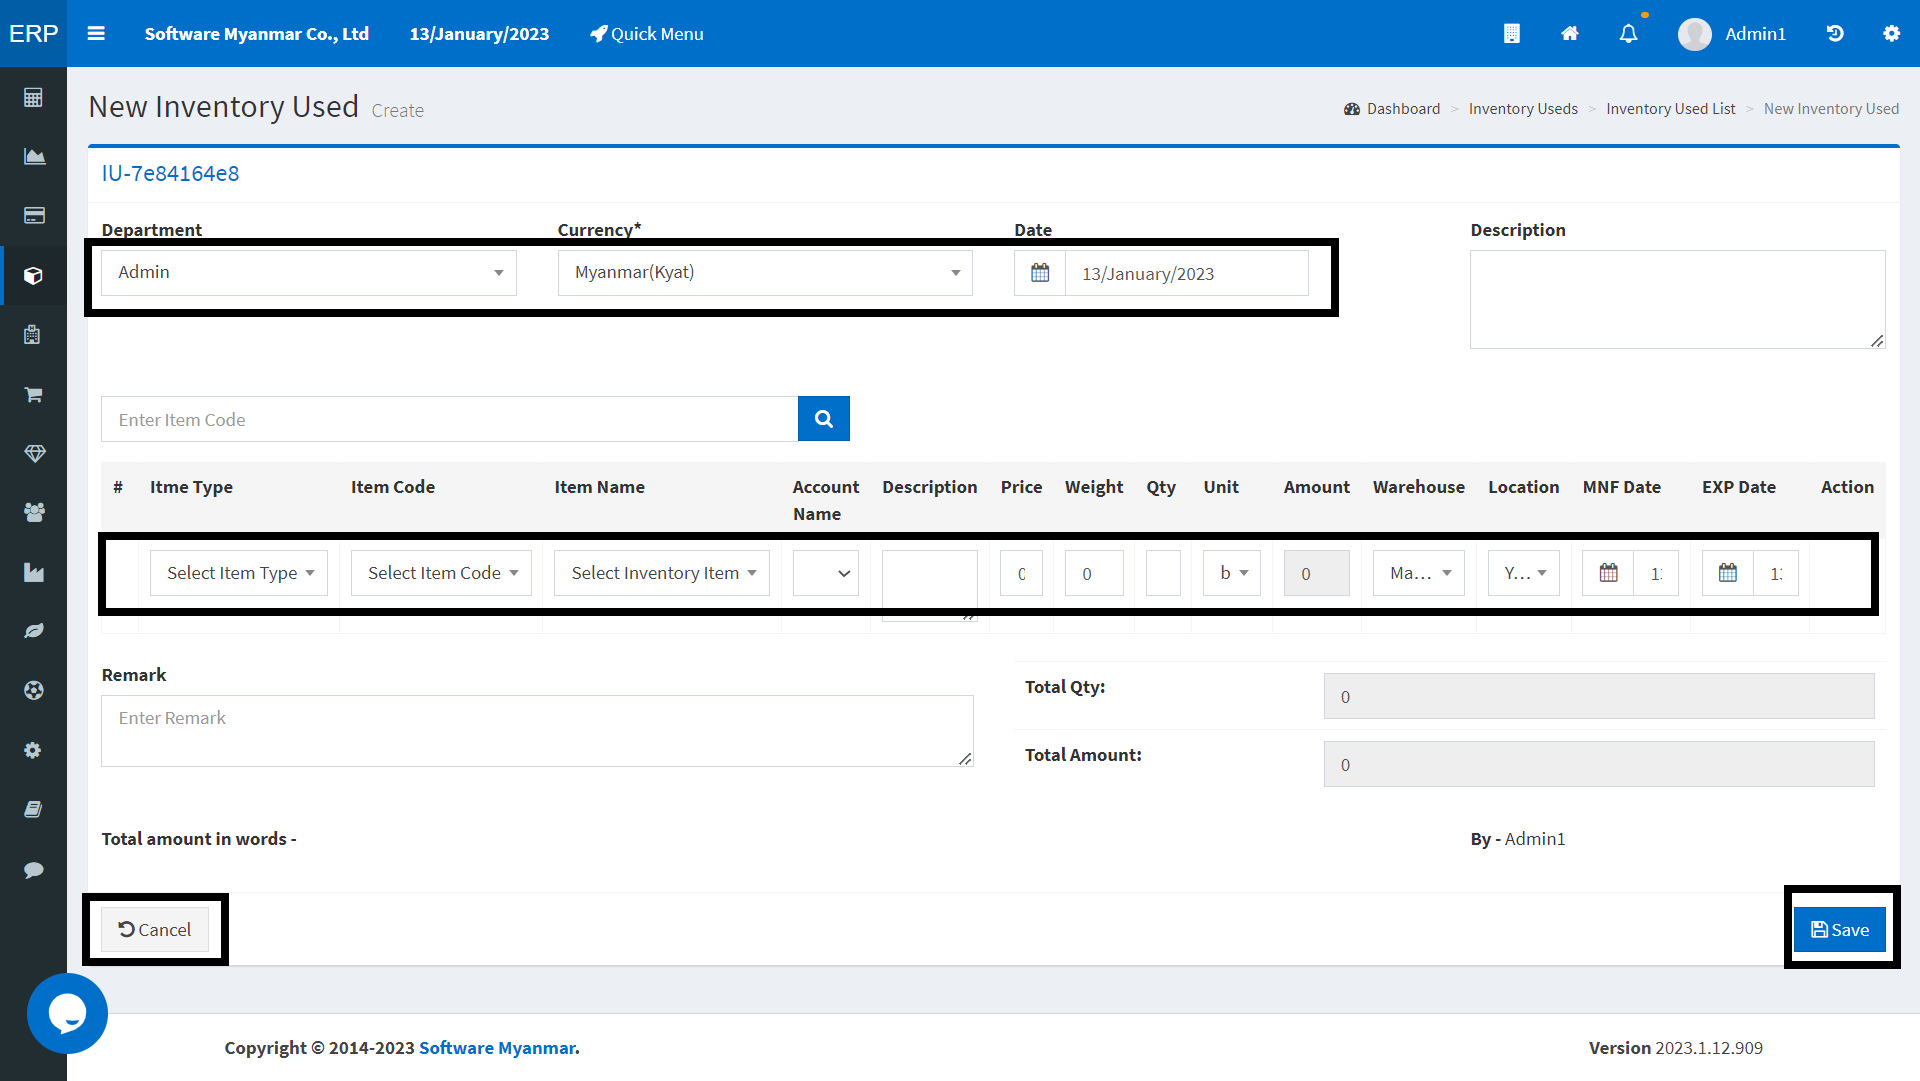Image resolution: width=1920 pixels, height=1081 pixels.
Task: Click the EXP Date calendar icon
Action: tap(1728, 573)
